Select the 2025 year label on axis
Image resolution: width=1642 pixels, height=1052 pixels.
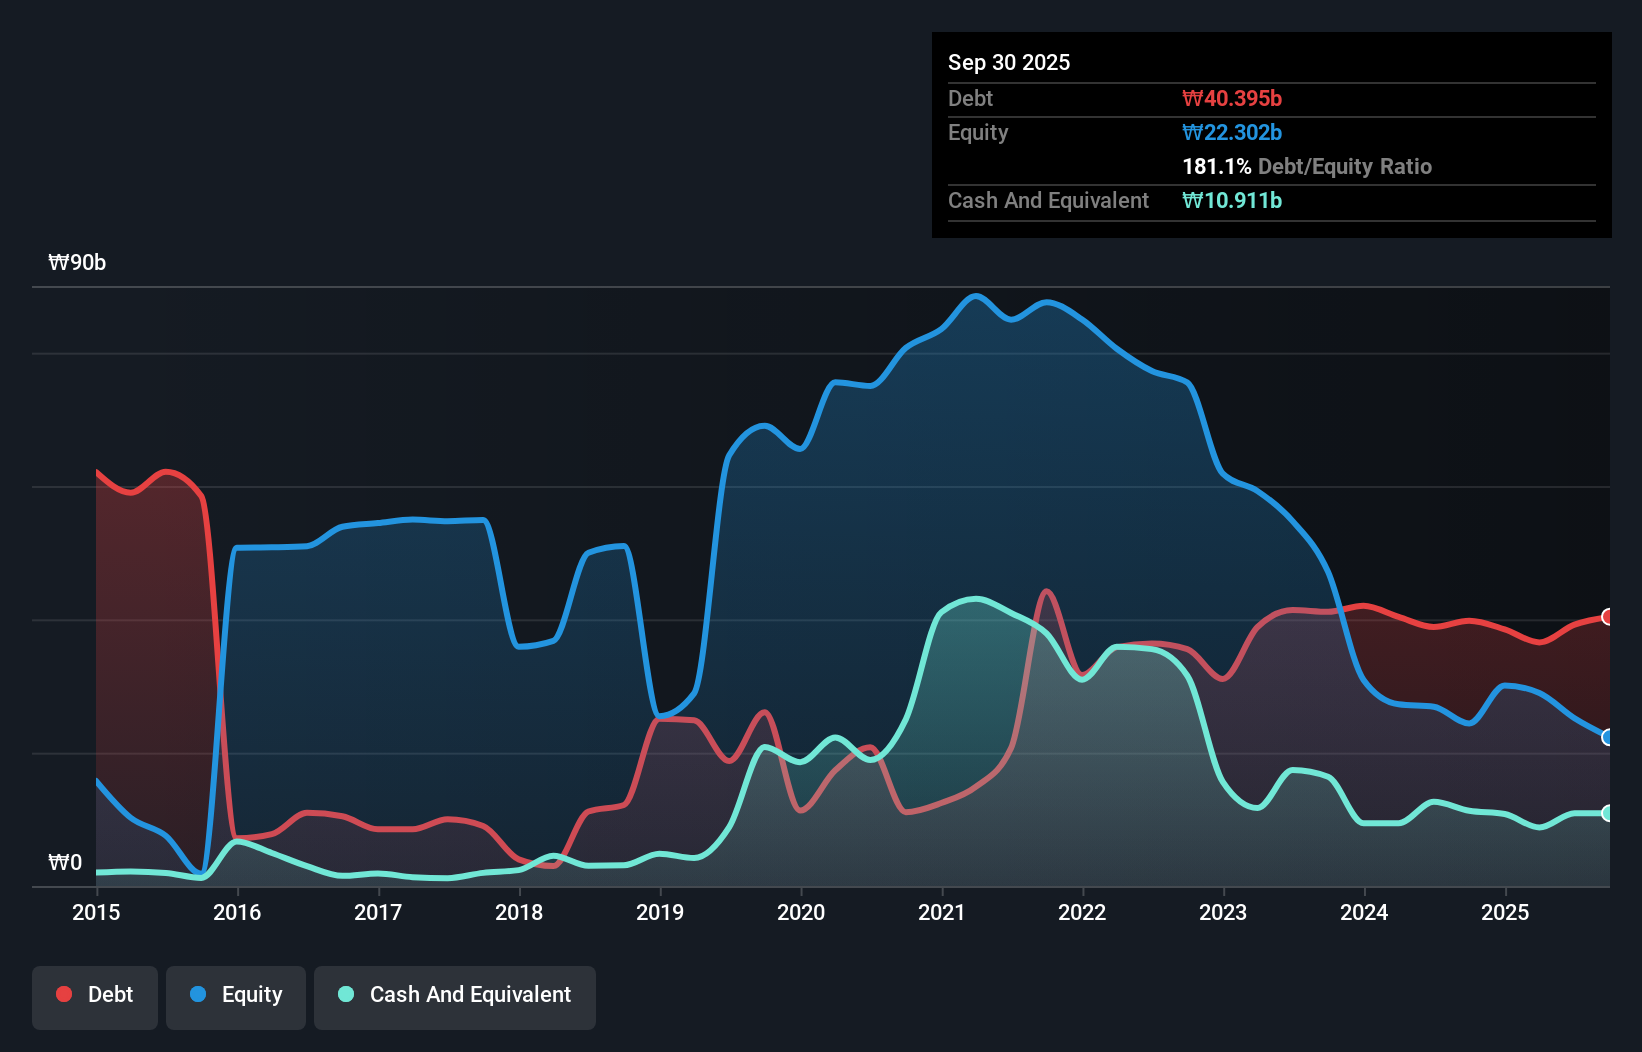coord(1506,913)
